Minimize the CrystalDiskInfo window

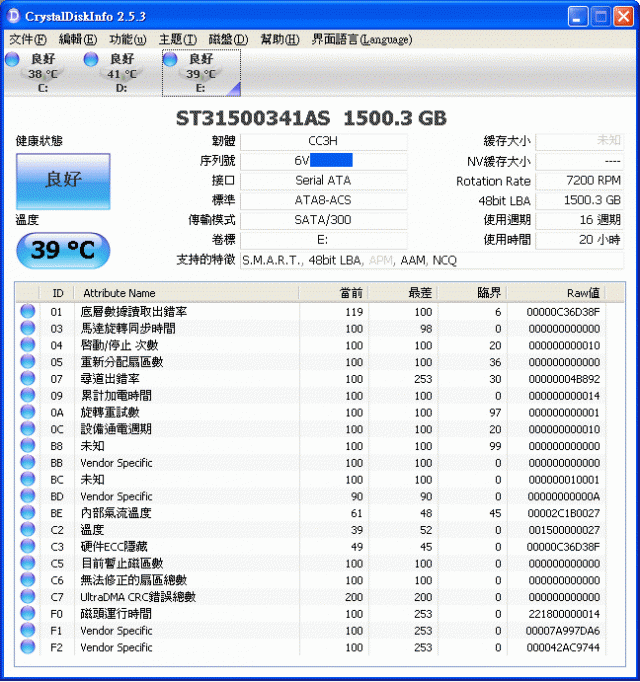click(578, 17)
